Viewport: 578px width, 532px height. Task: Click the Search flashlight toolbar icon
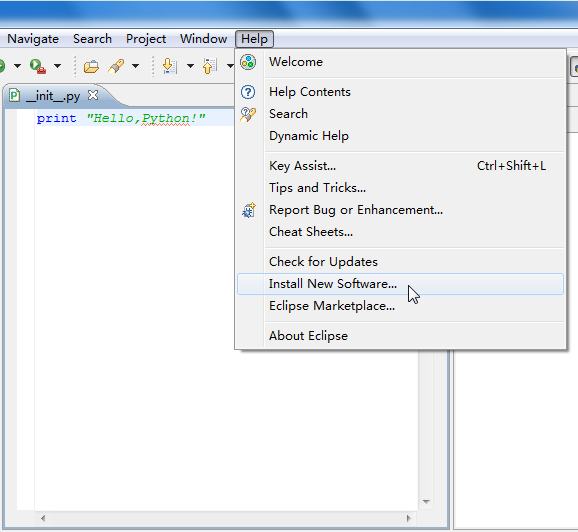point(116,66)
